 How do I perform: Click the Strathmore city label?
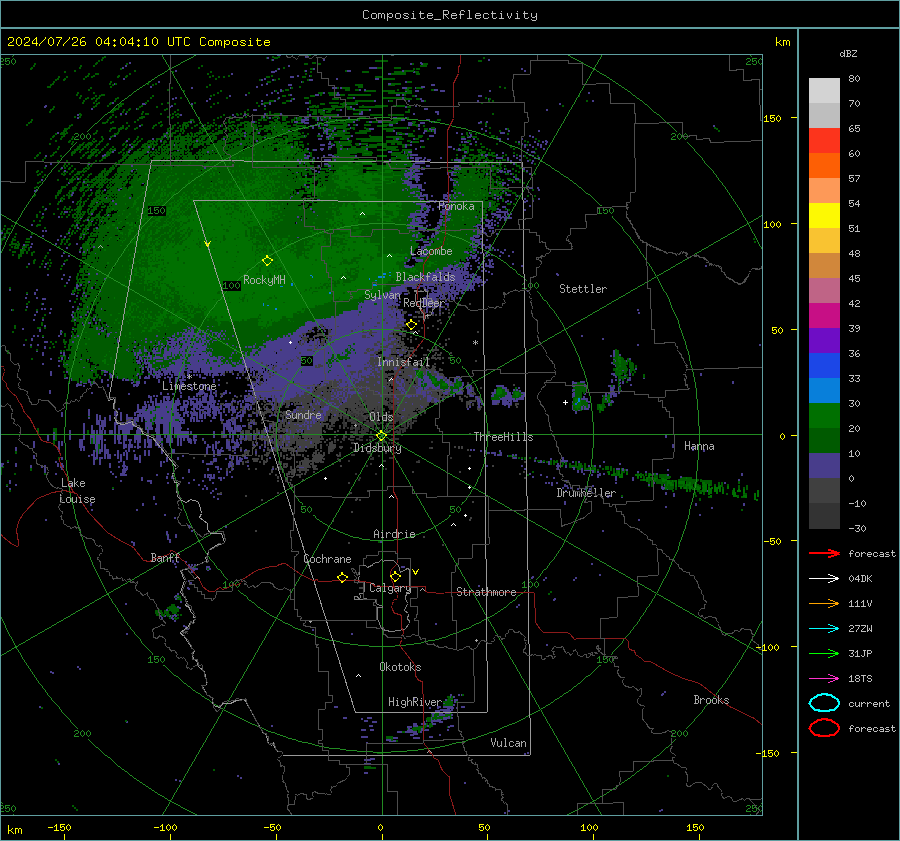486,592
